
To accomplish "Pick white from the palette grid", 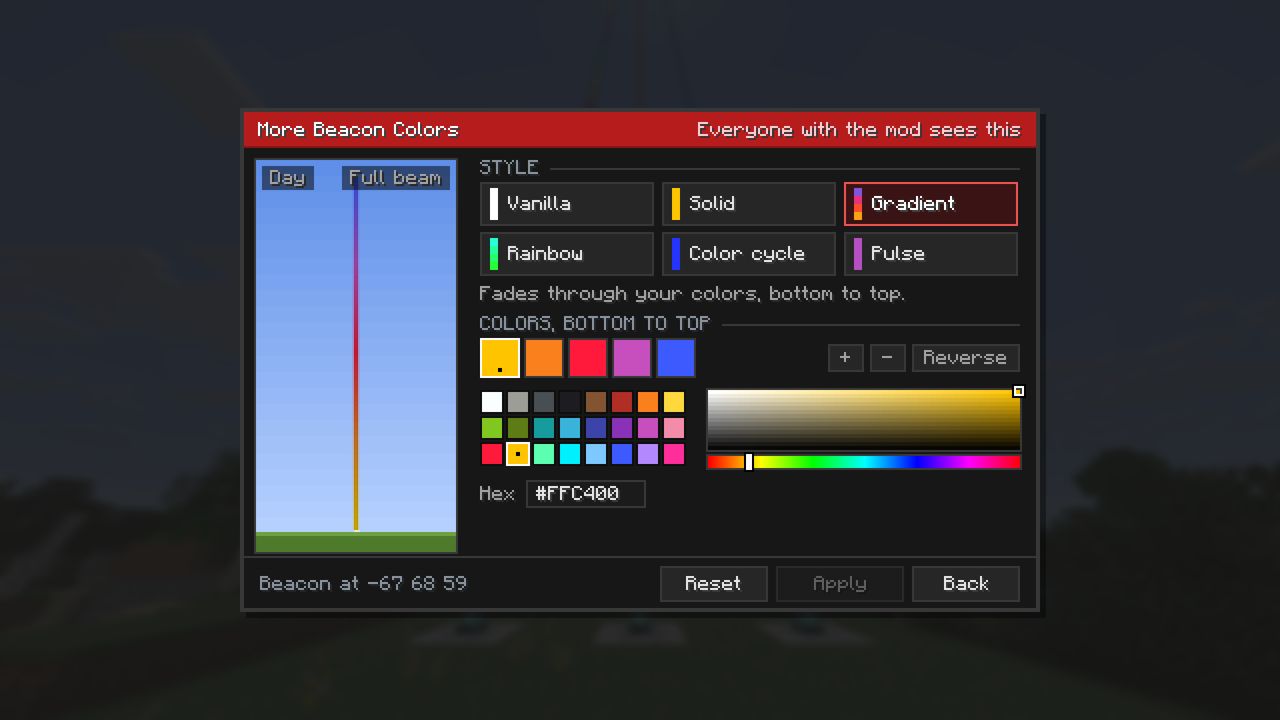I will 492,402.
